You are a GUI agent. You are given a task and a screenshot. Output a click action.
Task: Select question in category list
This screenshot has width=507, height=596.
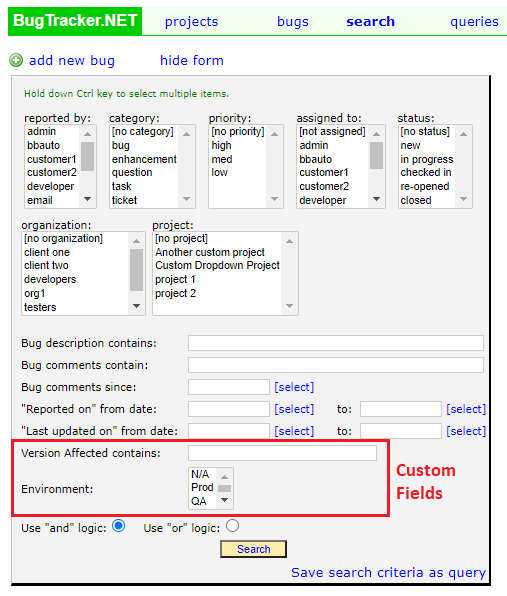tap(132, 173)
